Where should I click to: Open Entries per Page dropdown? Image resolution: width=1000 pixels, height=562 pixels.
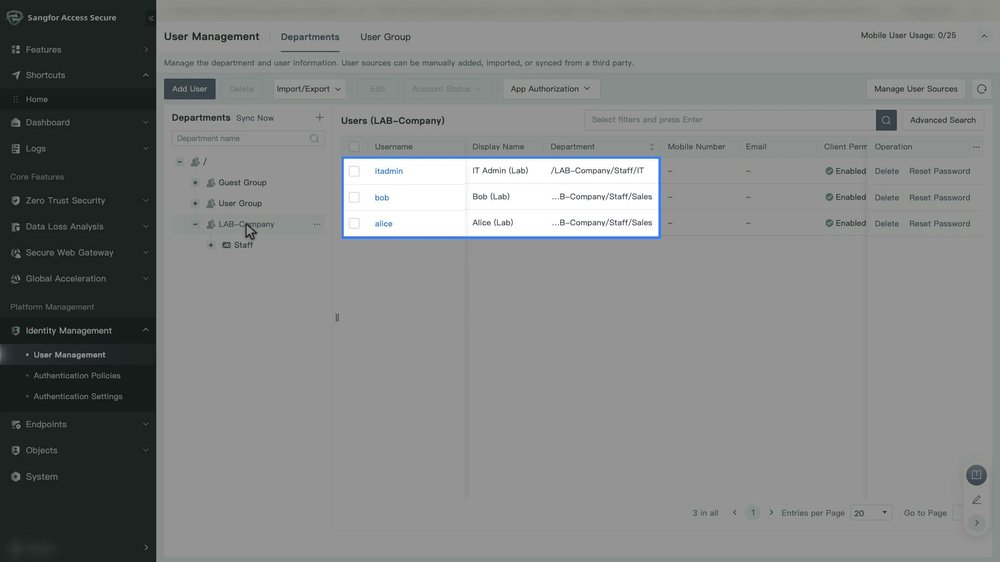tap(871, 513)
